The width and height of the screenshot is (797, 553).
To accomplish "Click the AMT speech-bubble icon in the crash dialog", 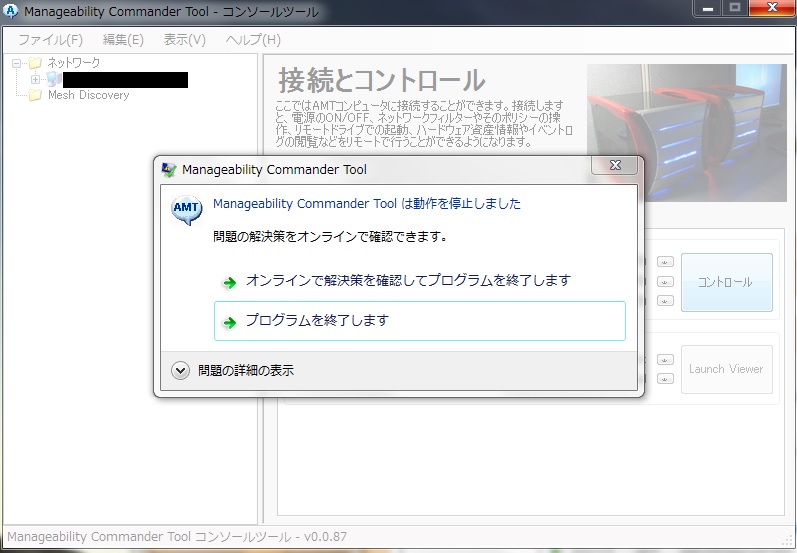I will 187,209.
